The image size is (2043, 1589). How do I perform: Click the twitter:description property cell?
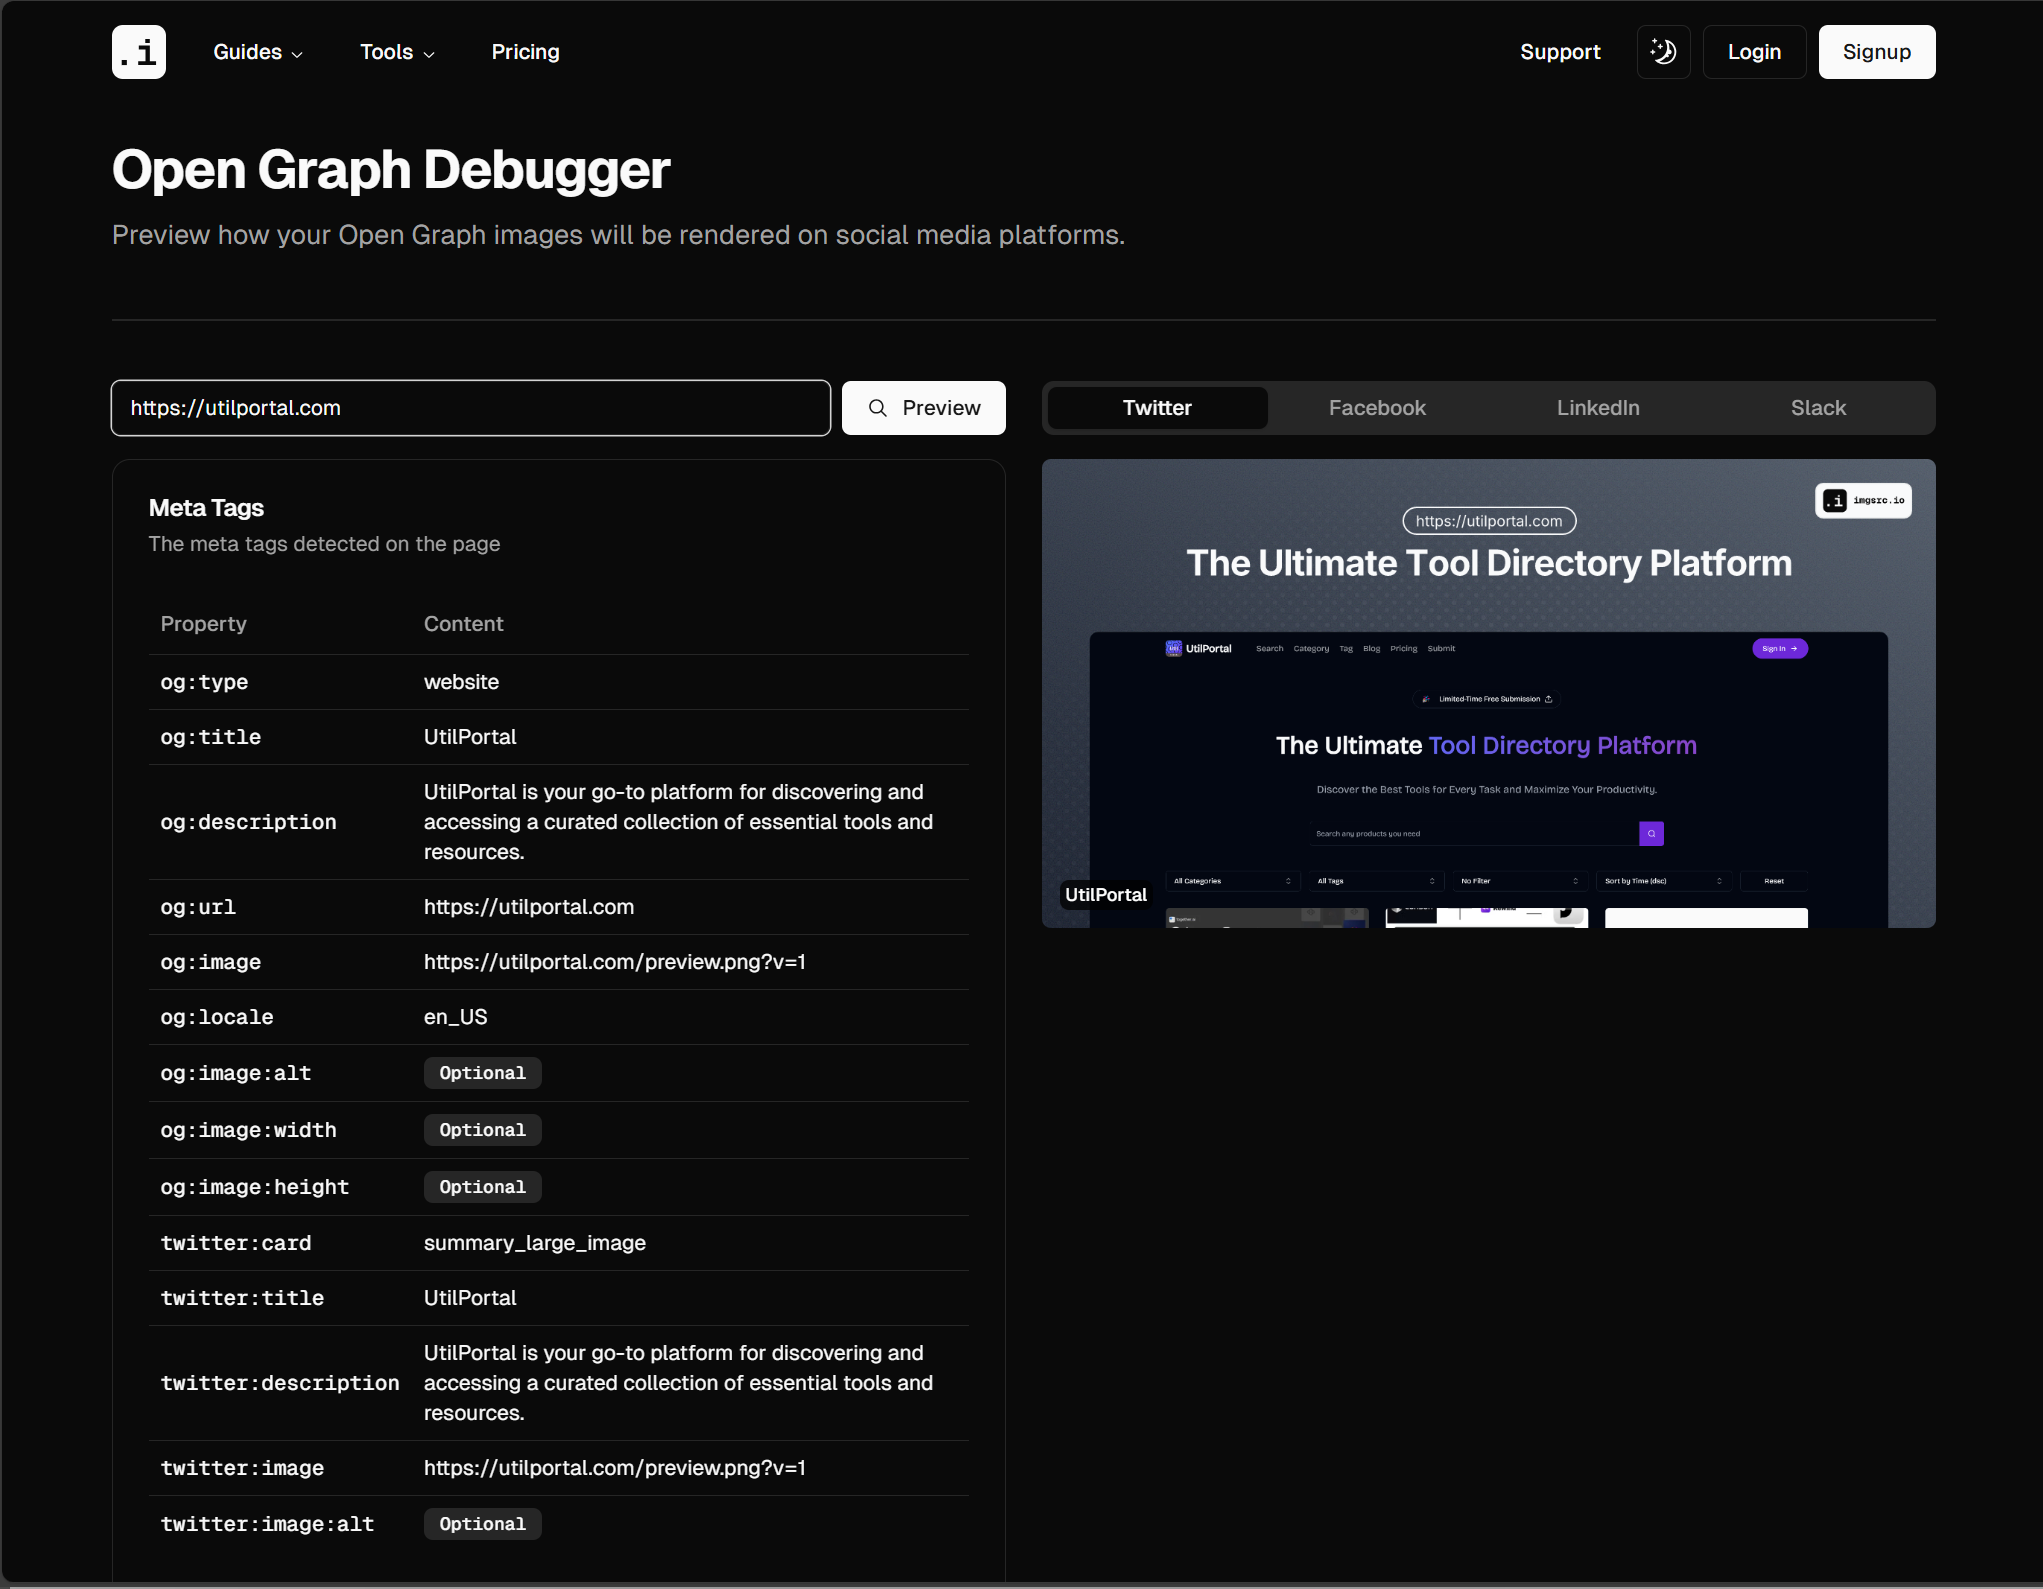pos(280,1383)
